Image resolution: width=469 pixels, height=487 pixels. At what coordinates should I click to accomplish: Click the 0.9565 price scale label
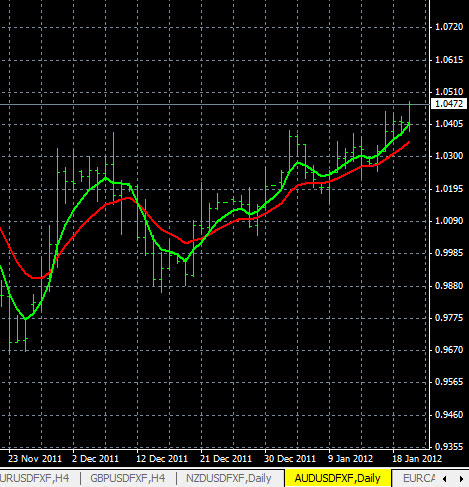click(449, 382)
